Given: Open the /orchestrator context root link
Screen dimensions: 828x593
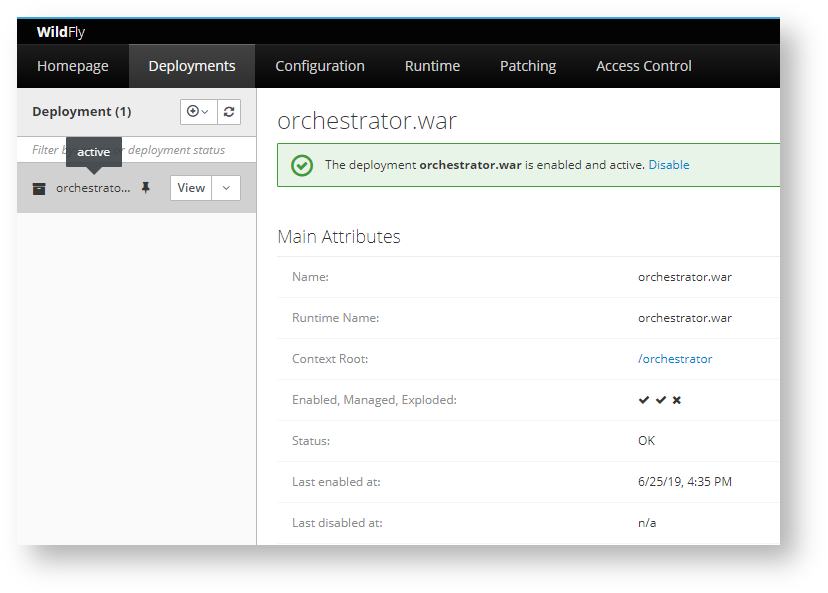Looking at the screenshot, I should point(675,359).
